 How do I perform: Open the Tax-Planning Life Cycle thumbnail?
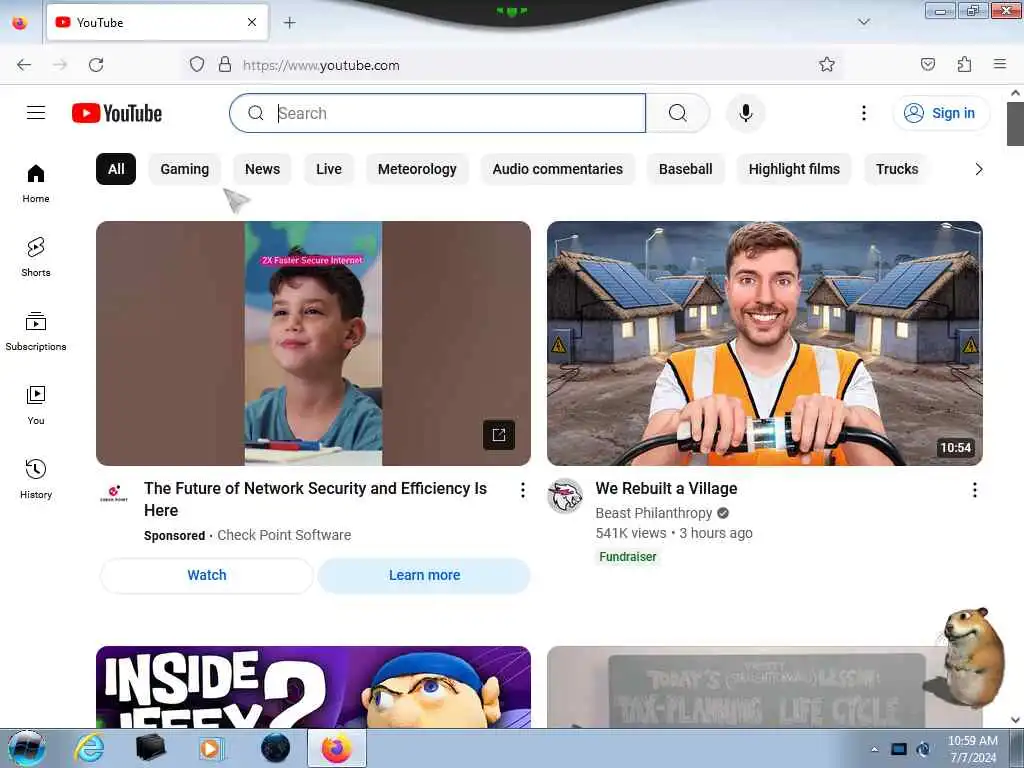point(765,687)
